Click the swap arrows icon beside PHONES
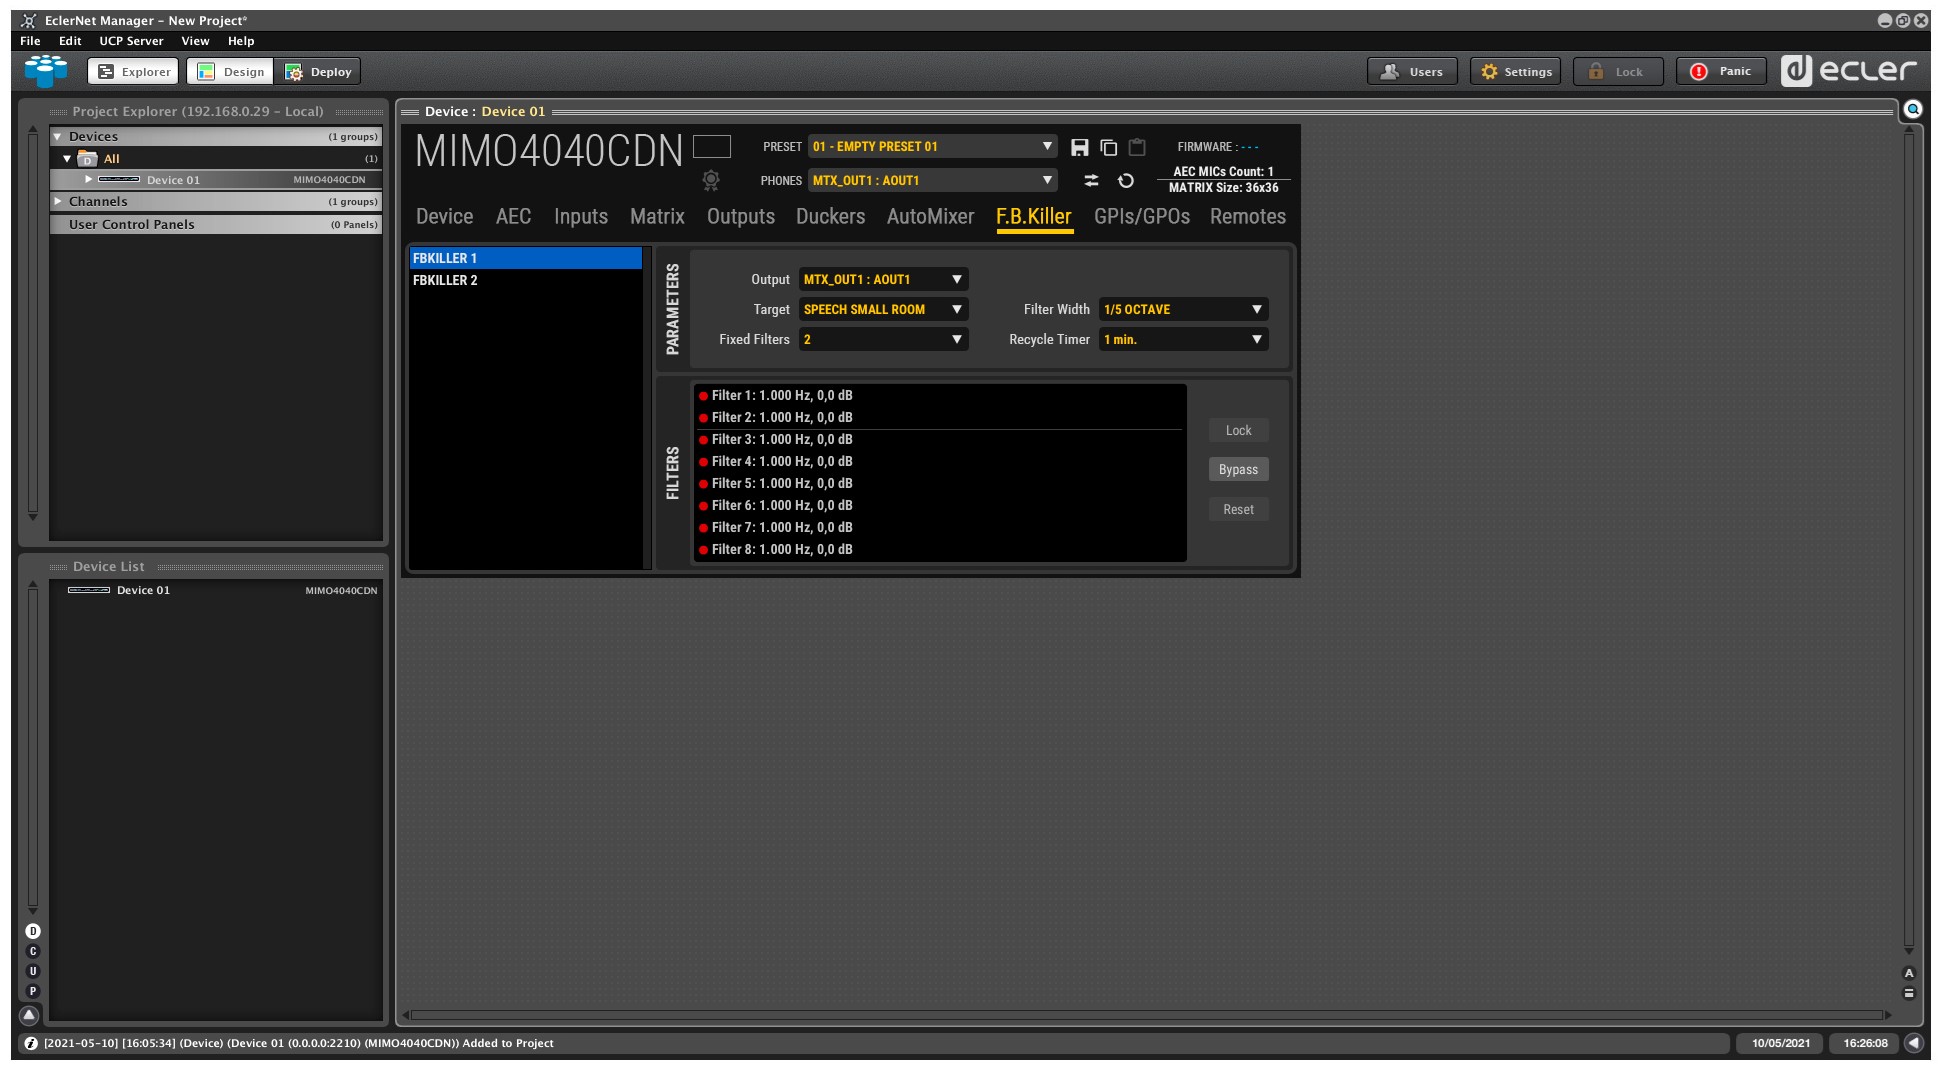Image resolution: width=1938 pixels, height=1067 pixels. click(1091, 180)
